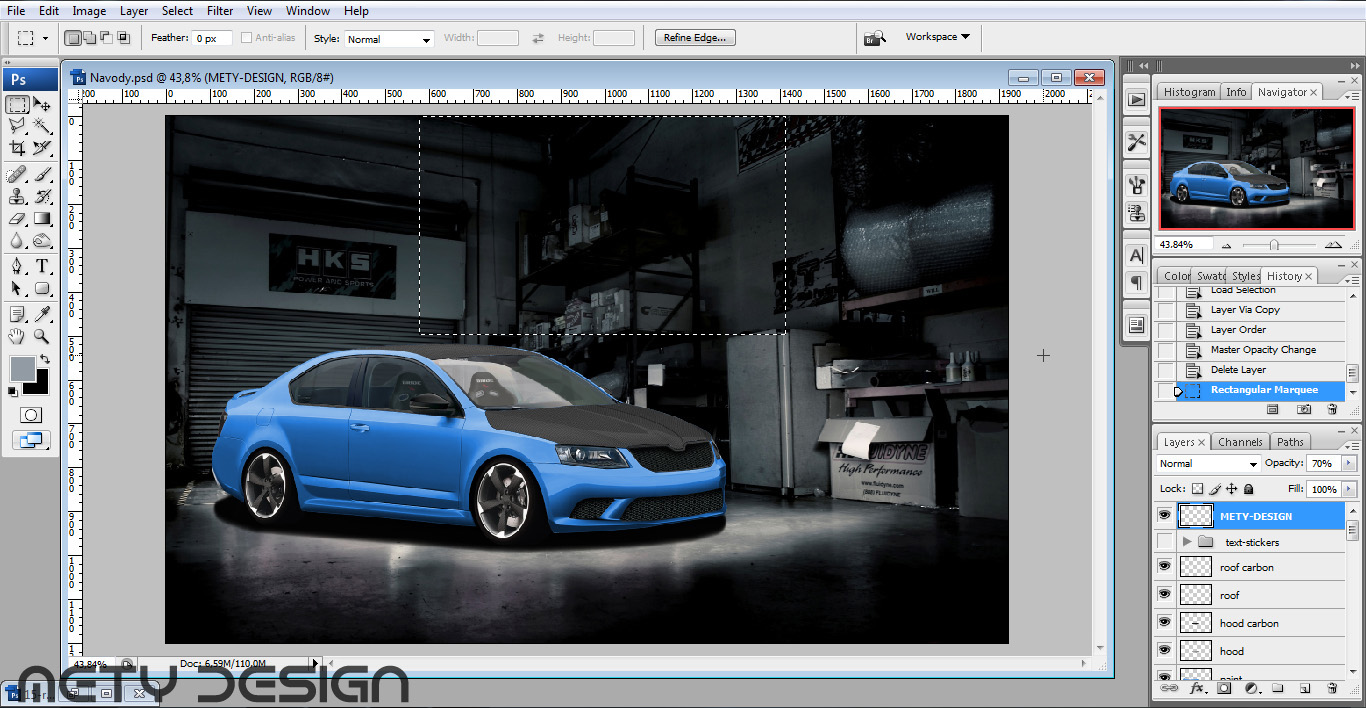Activate the Pen tool
Image resolution: width=1366 pixels, height=708 pixels.
coord(18,267)
